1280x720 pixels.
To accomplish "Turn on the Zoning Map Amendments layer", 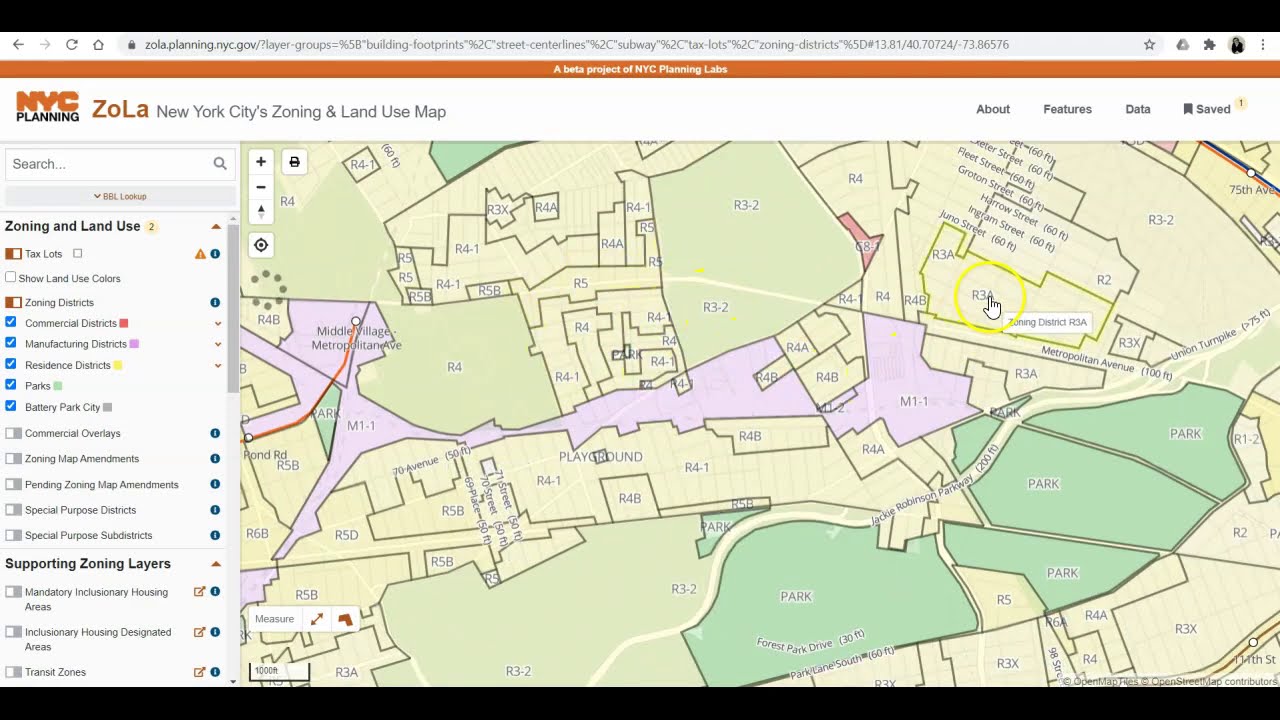I will pos(13,459).
